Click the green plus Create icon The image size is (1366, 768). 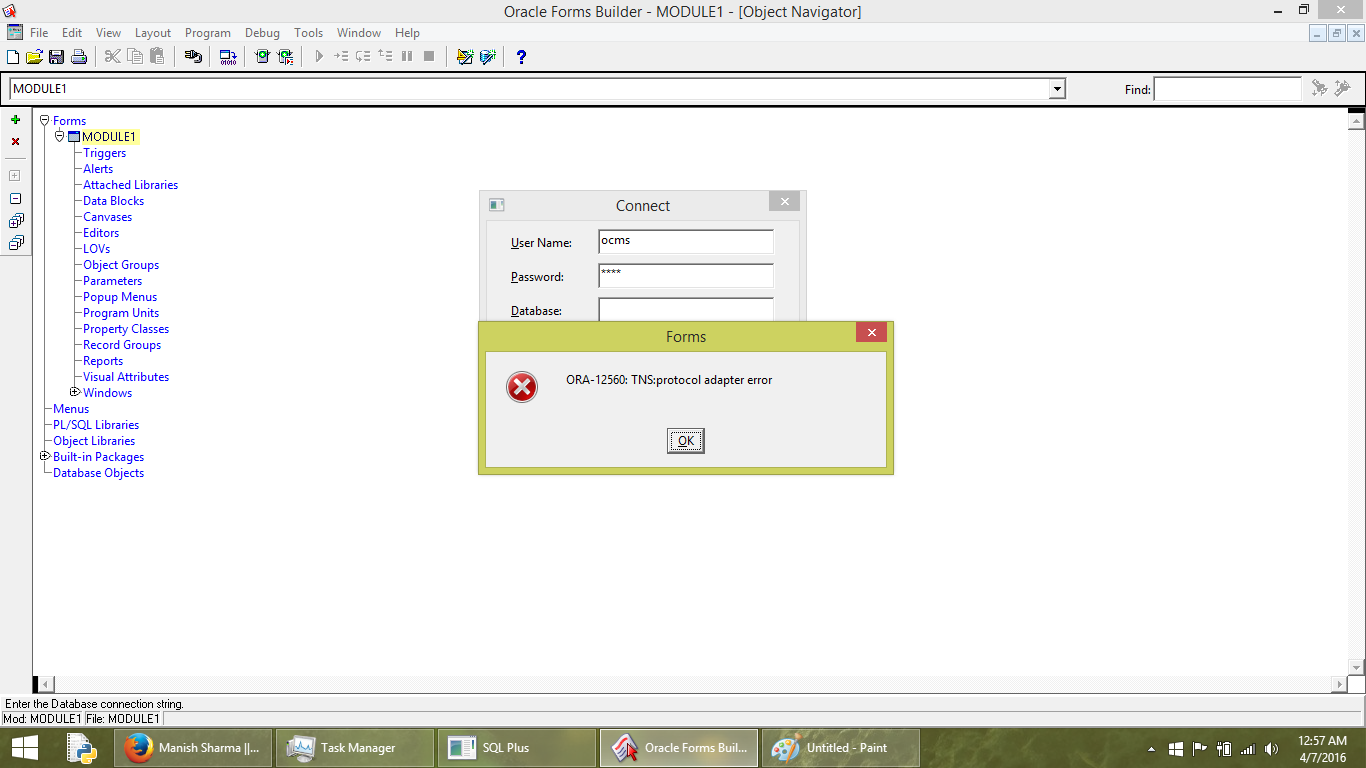click(x=15, y=120)
